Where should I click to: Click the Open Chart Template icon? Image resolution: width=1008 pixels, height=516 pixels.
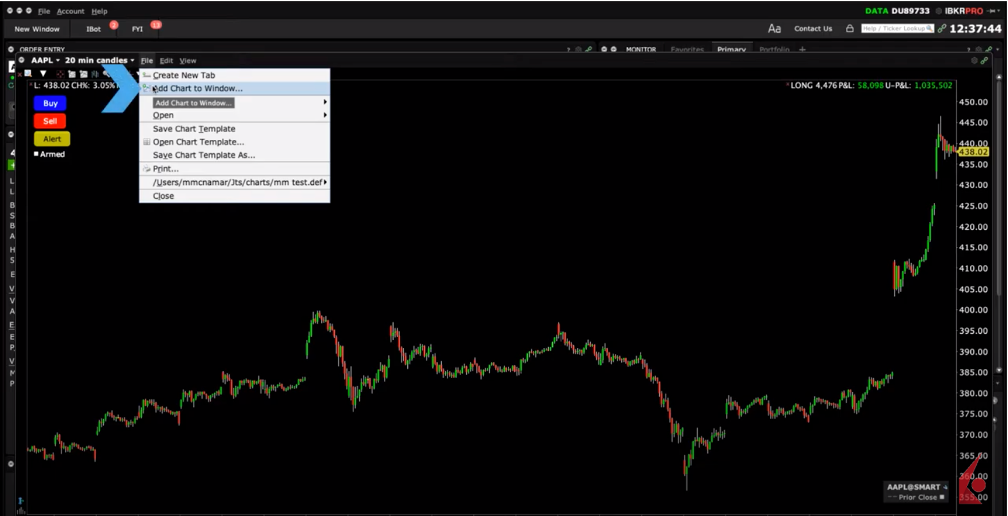coord(146,142)
